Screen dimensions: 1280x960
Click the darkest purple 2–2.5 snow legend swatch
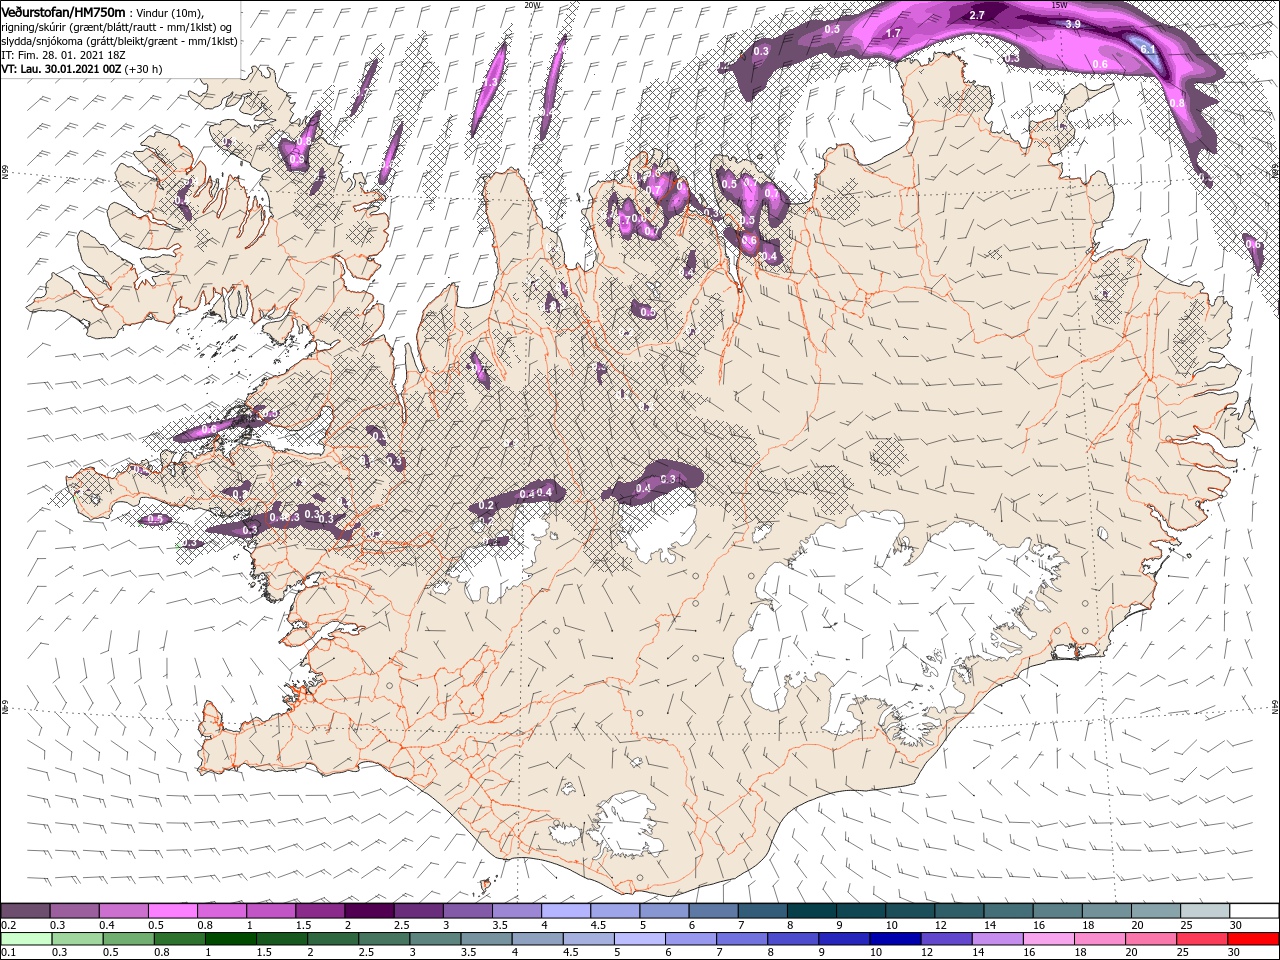(369, 911)
